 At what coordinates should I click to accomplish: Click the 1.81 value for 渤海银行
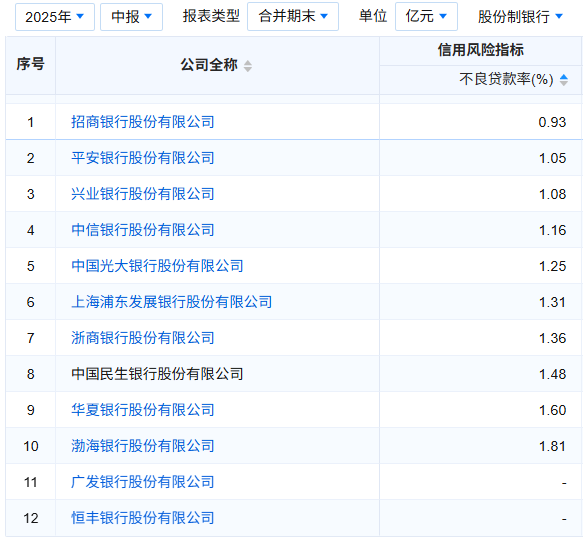(553, 446)
